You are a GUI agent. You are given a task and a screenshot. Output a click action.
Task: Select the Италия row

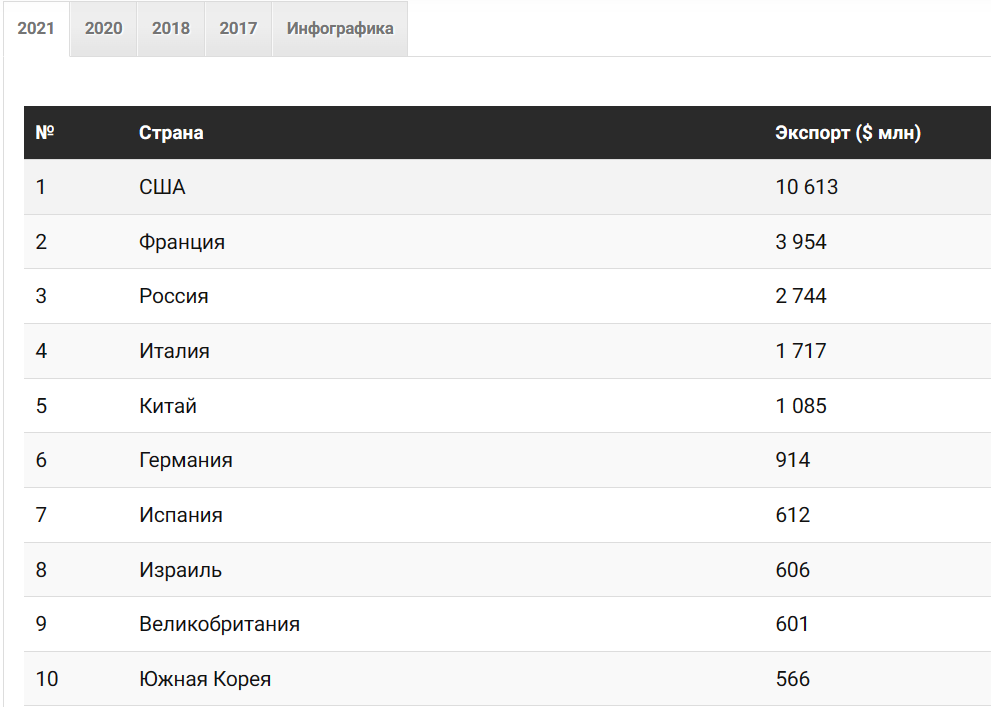click(508, 351)
